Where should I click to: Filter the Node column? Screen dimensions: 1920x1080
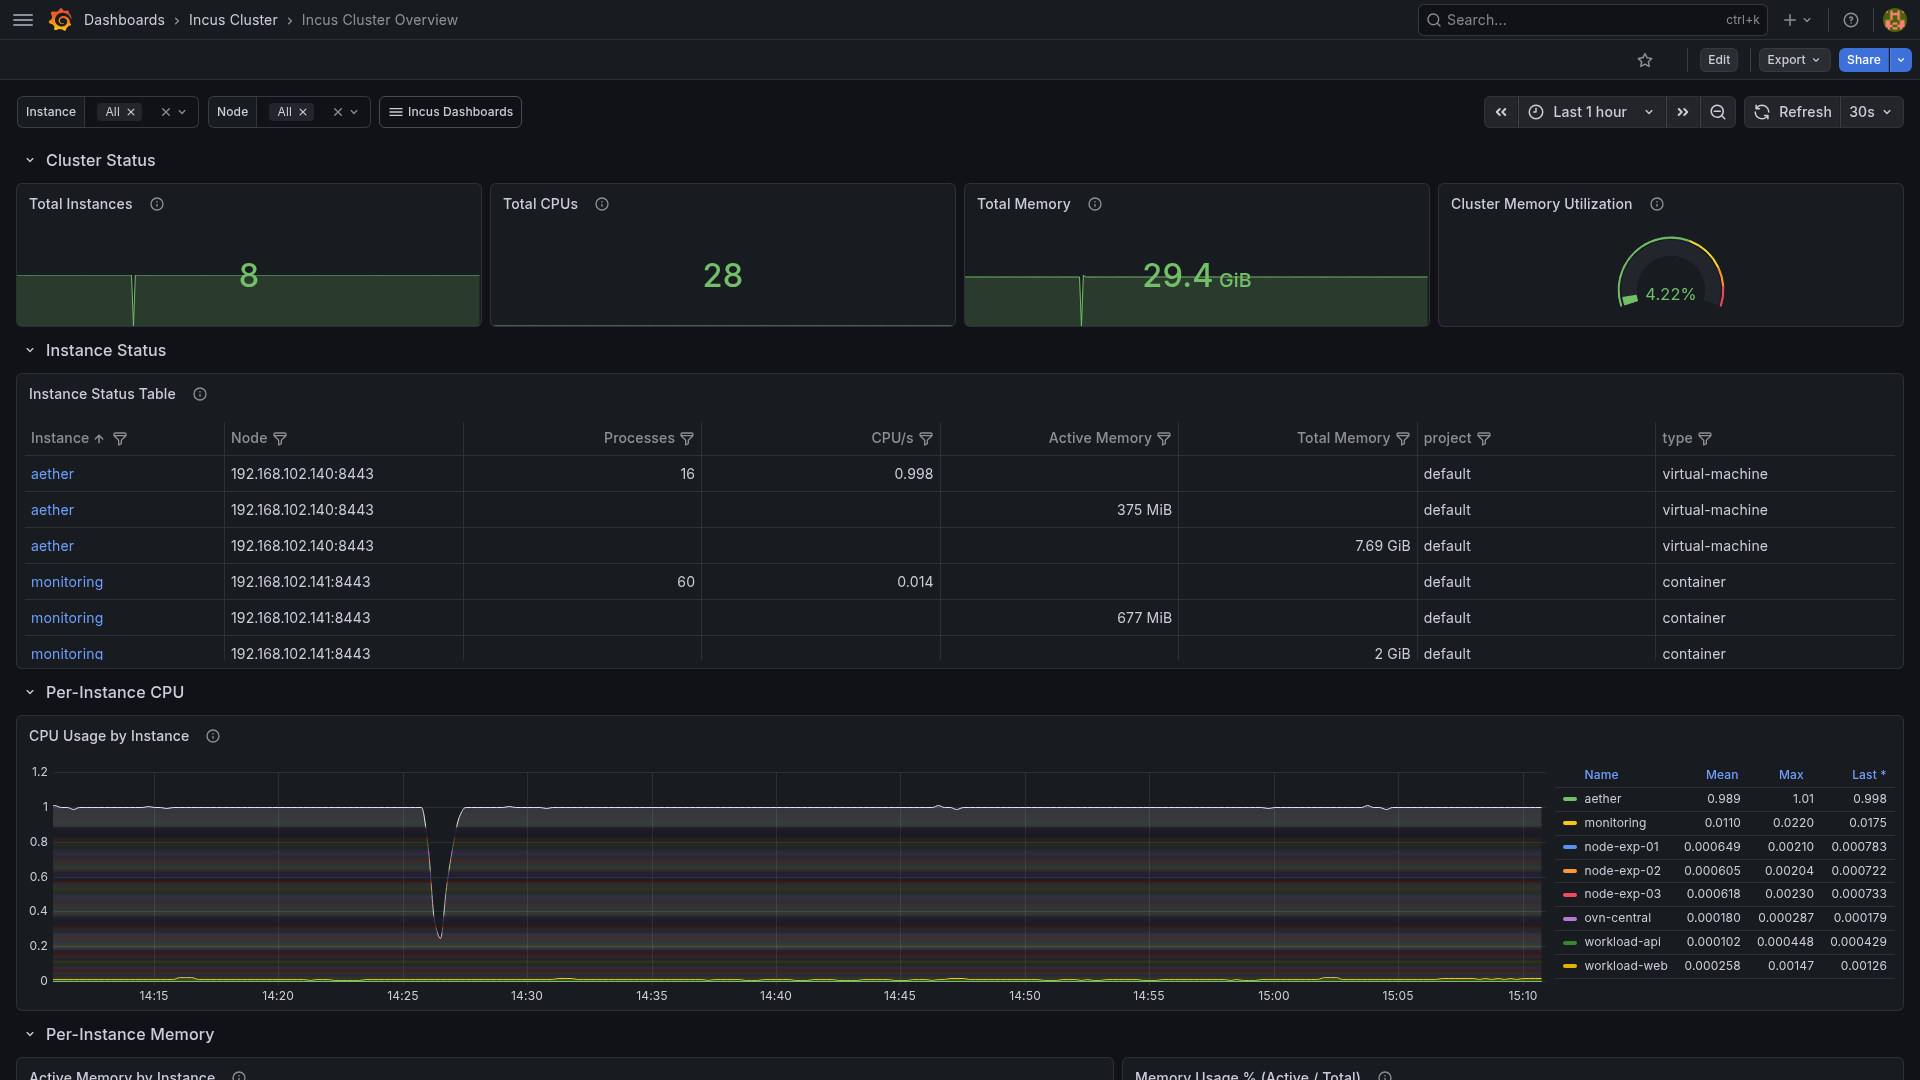280,439
